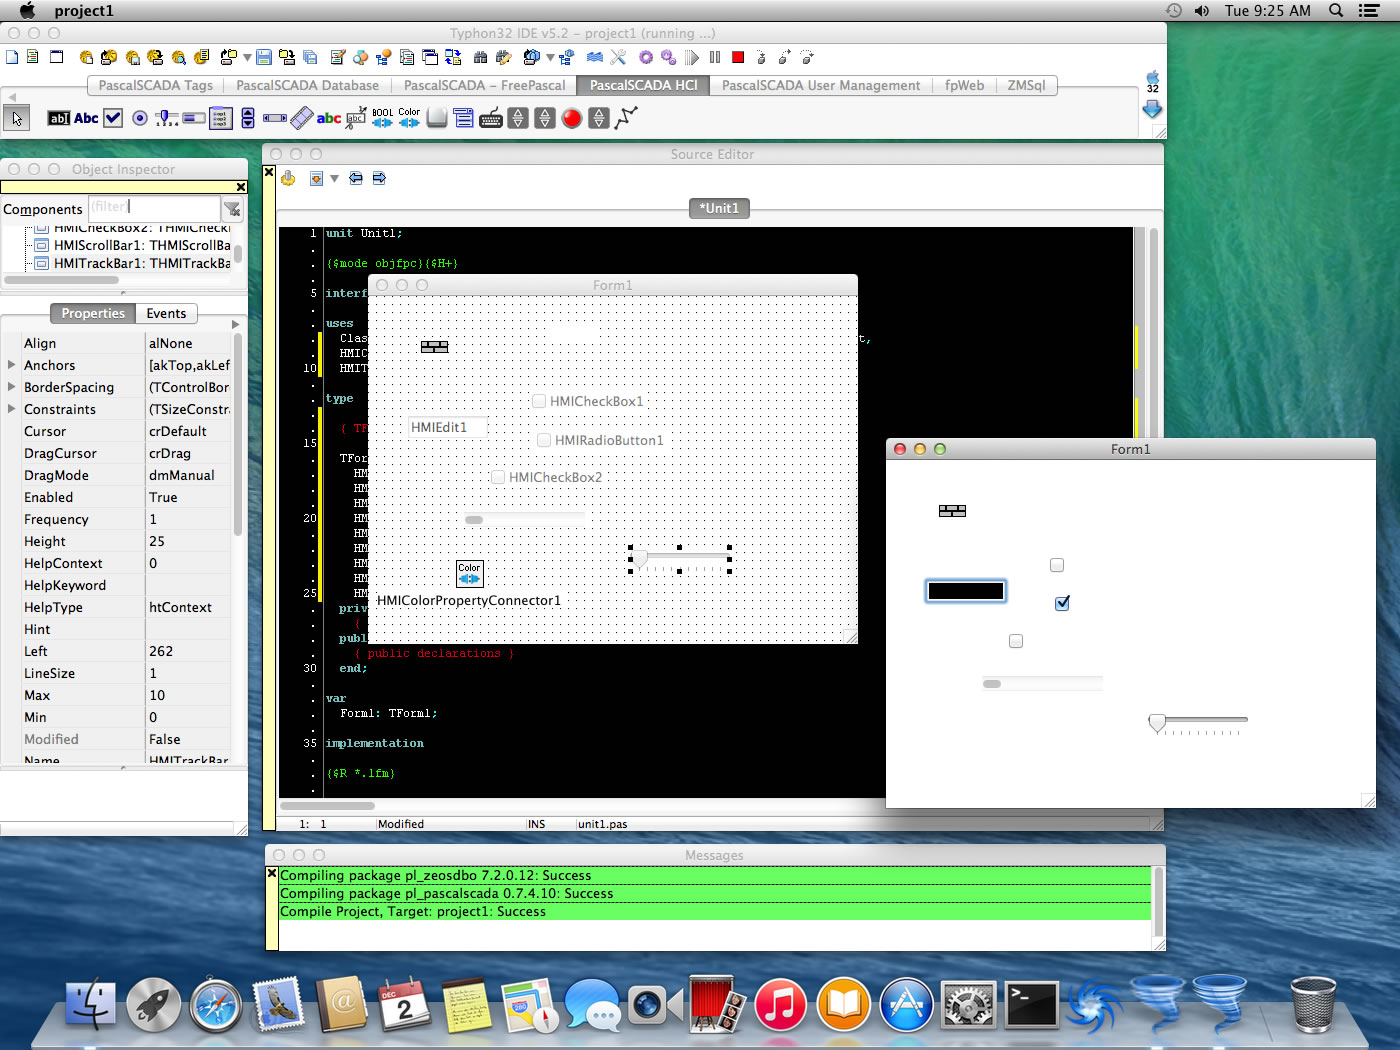The image size is (1400, 1050).
Task: Pick the Abc HMILabel component icon
Action: (86, 118)
